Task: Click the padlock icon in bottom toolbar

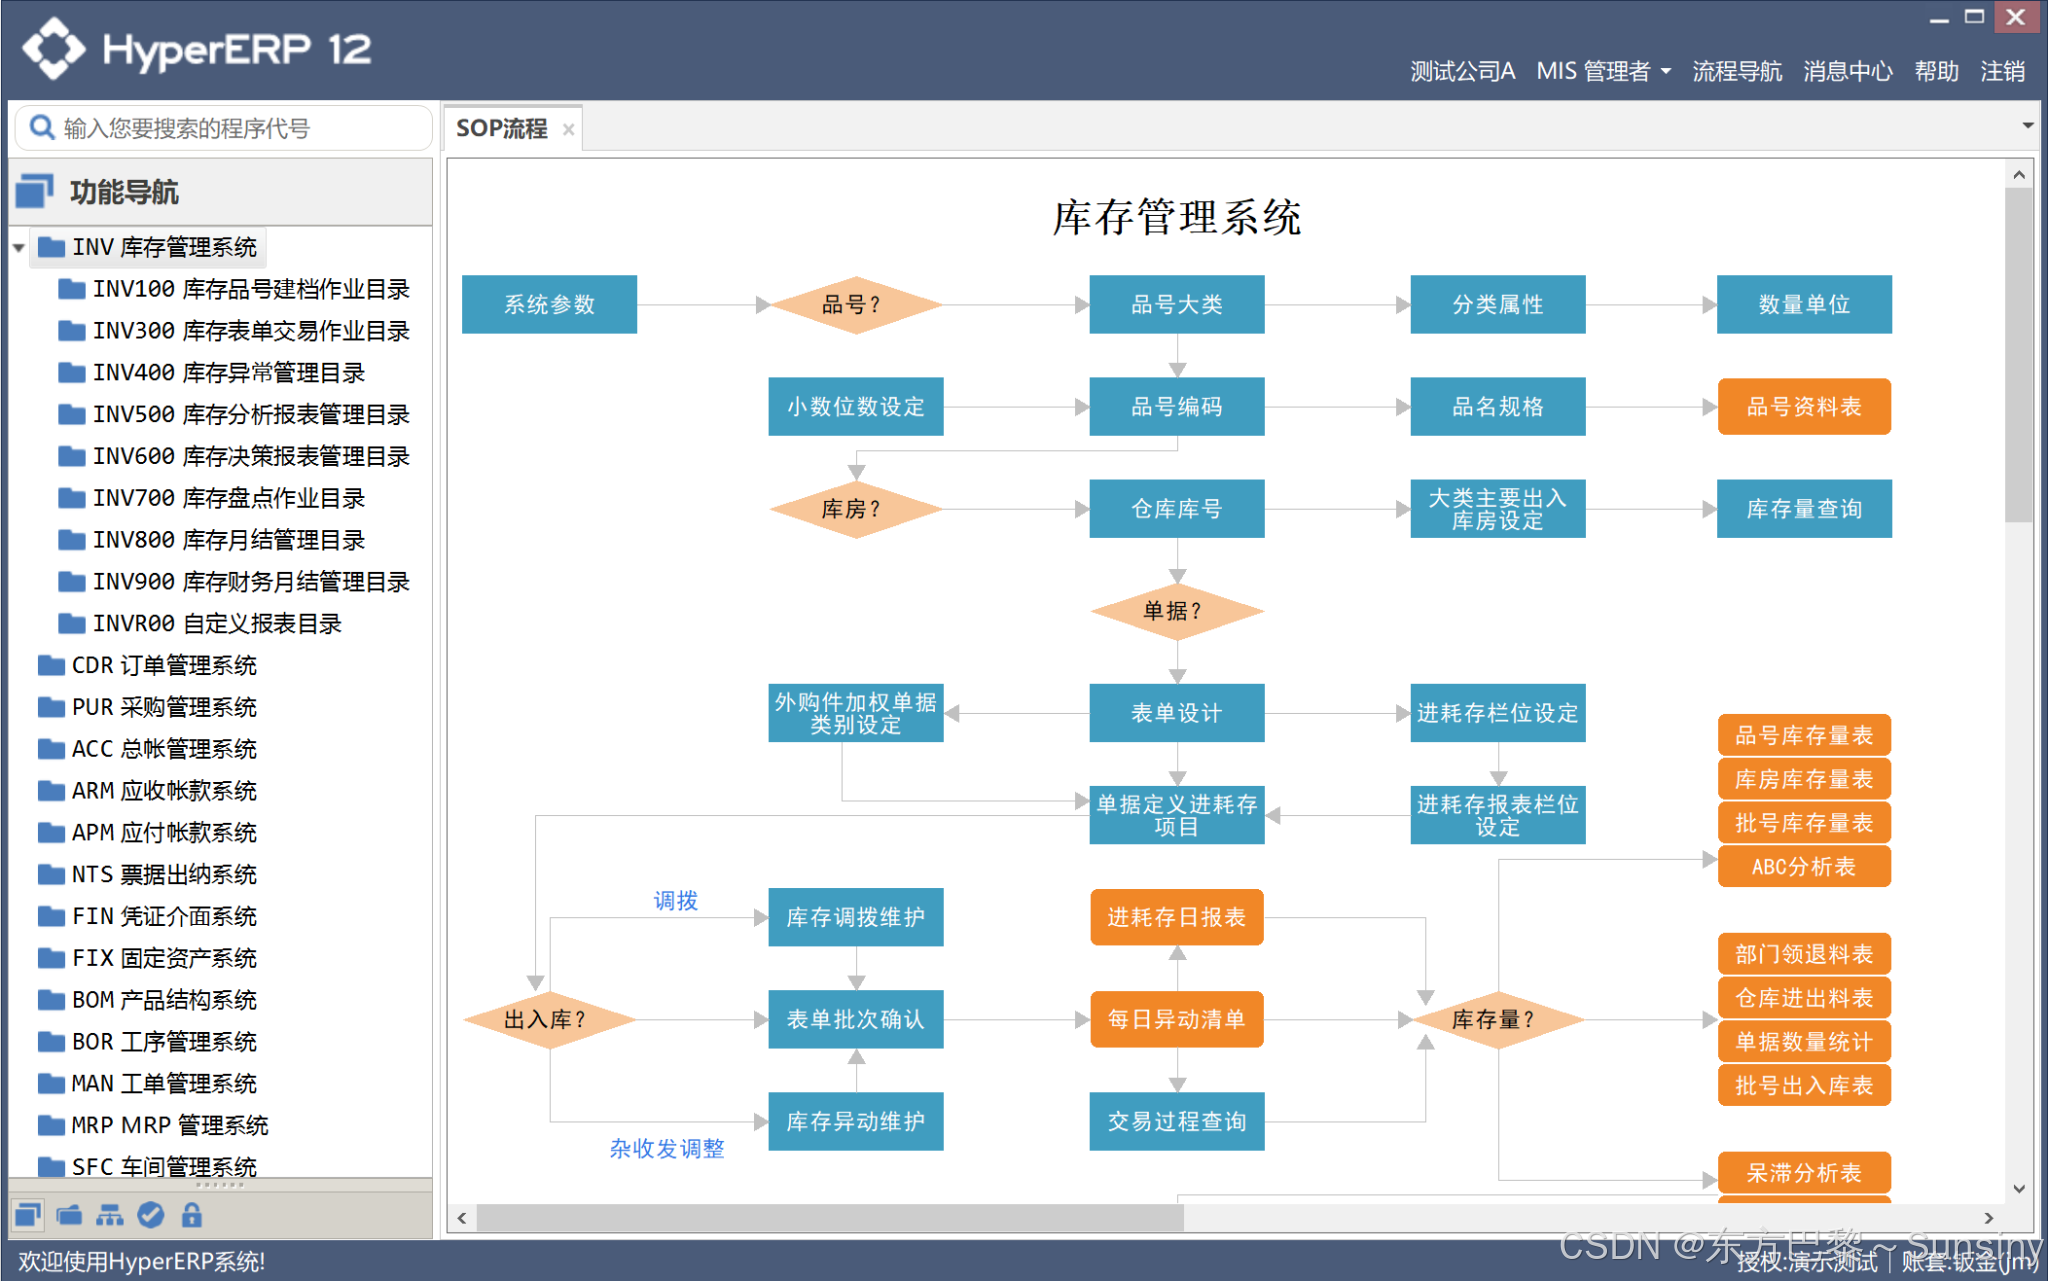Action: click(191, 1215)
